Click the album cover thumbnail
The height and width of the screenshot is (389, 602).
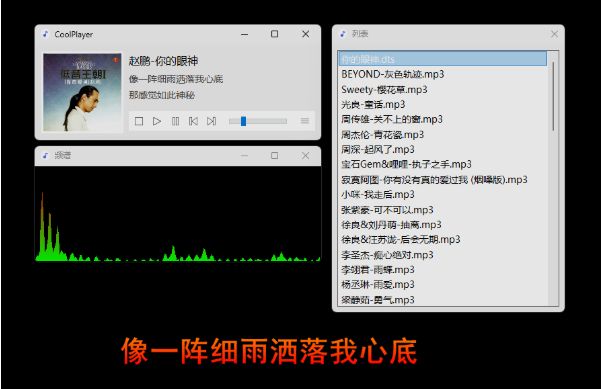tap(82, 93)
